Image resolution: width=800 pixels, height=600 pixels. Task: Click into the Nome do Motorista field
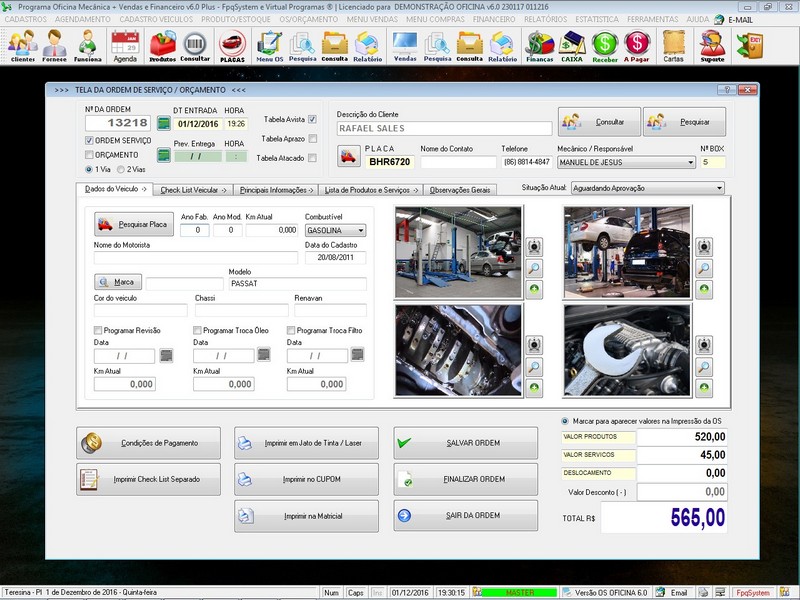(x=195, y=258)
